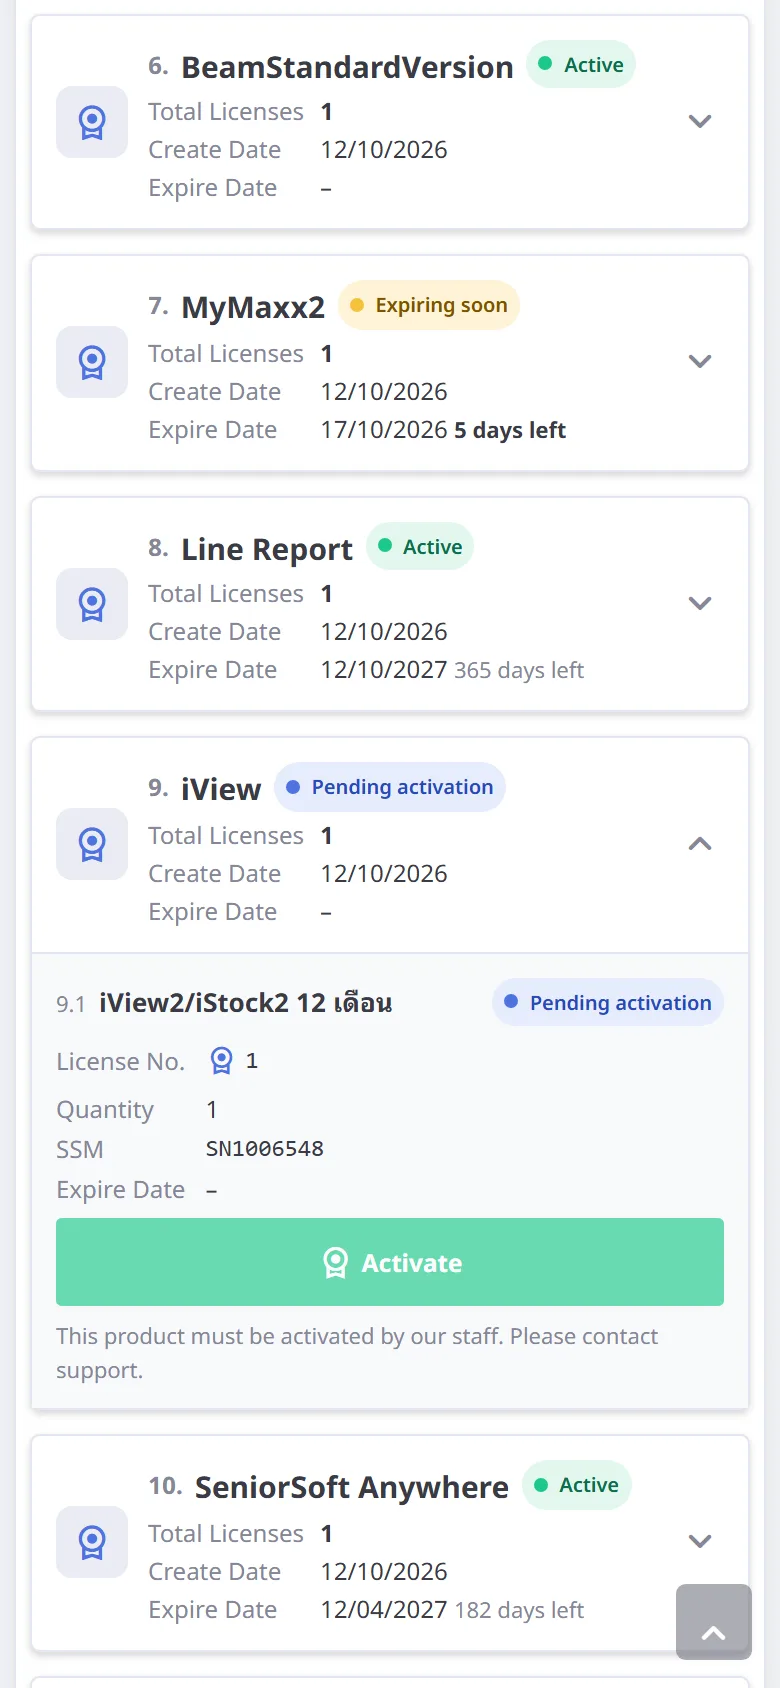Click the green Activate button

(x=390, y=1262)
